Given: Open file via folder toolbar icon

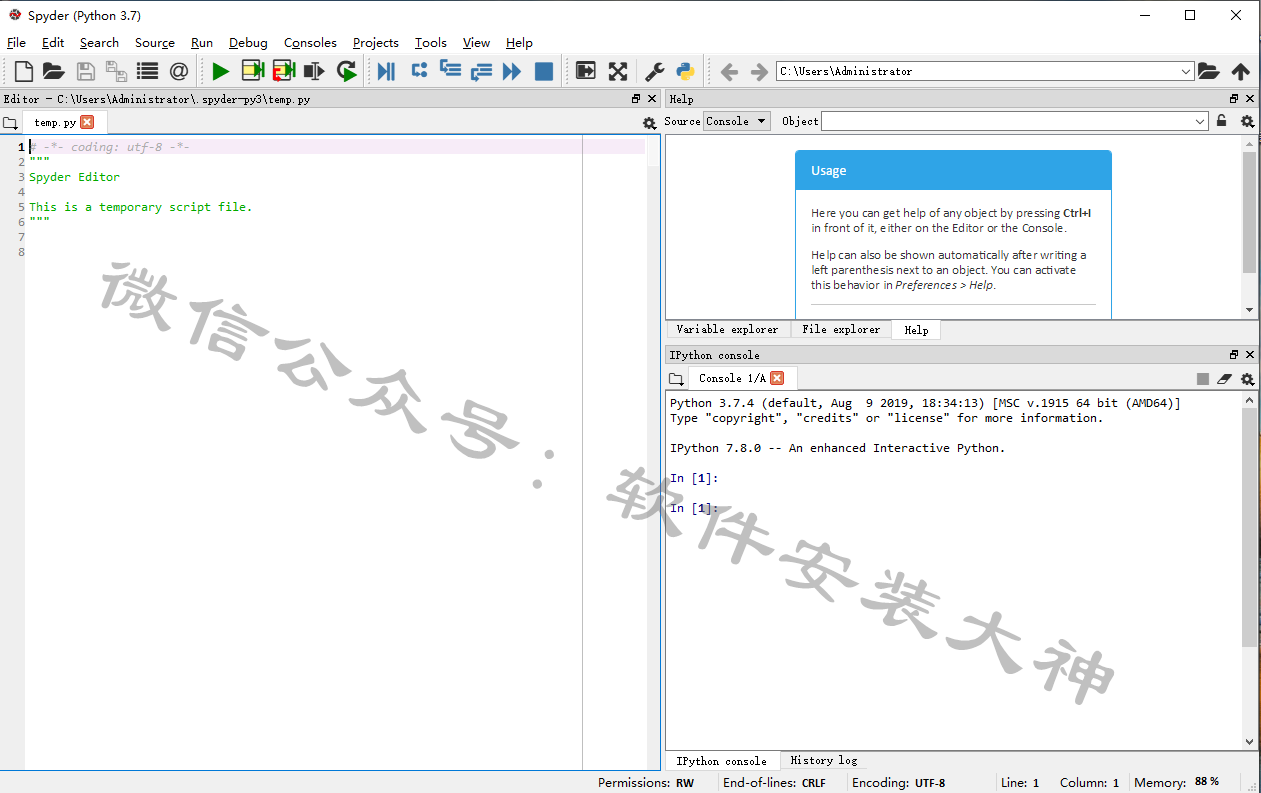Looking at the screenshot, I should click(x=54, y=71).
